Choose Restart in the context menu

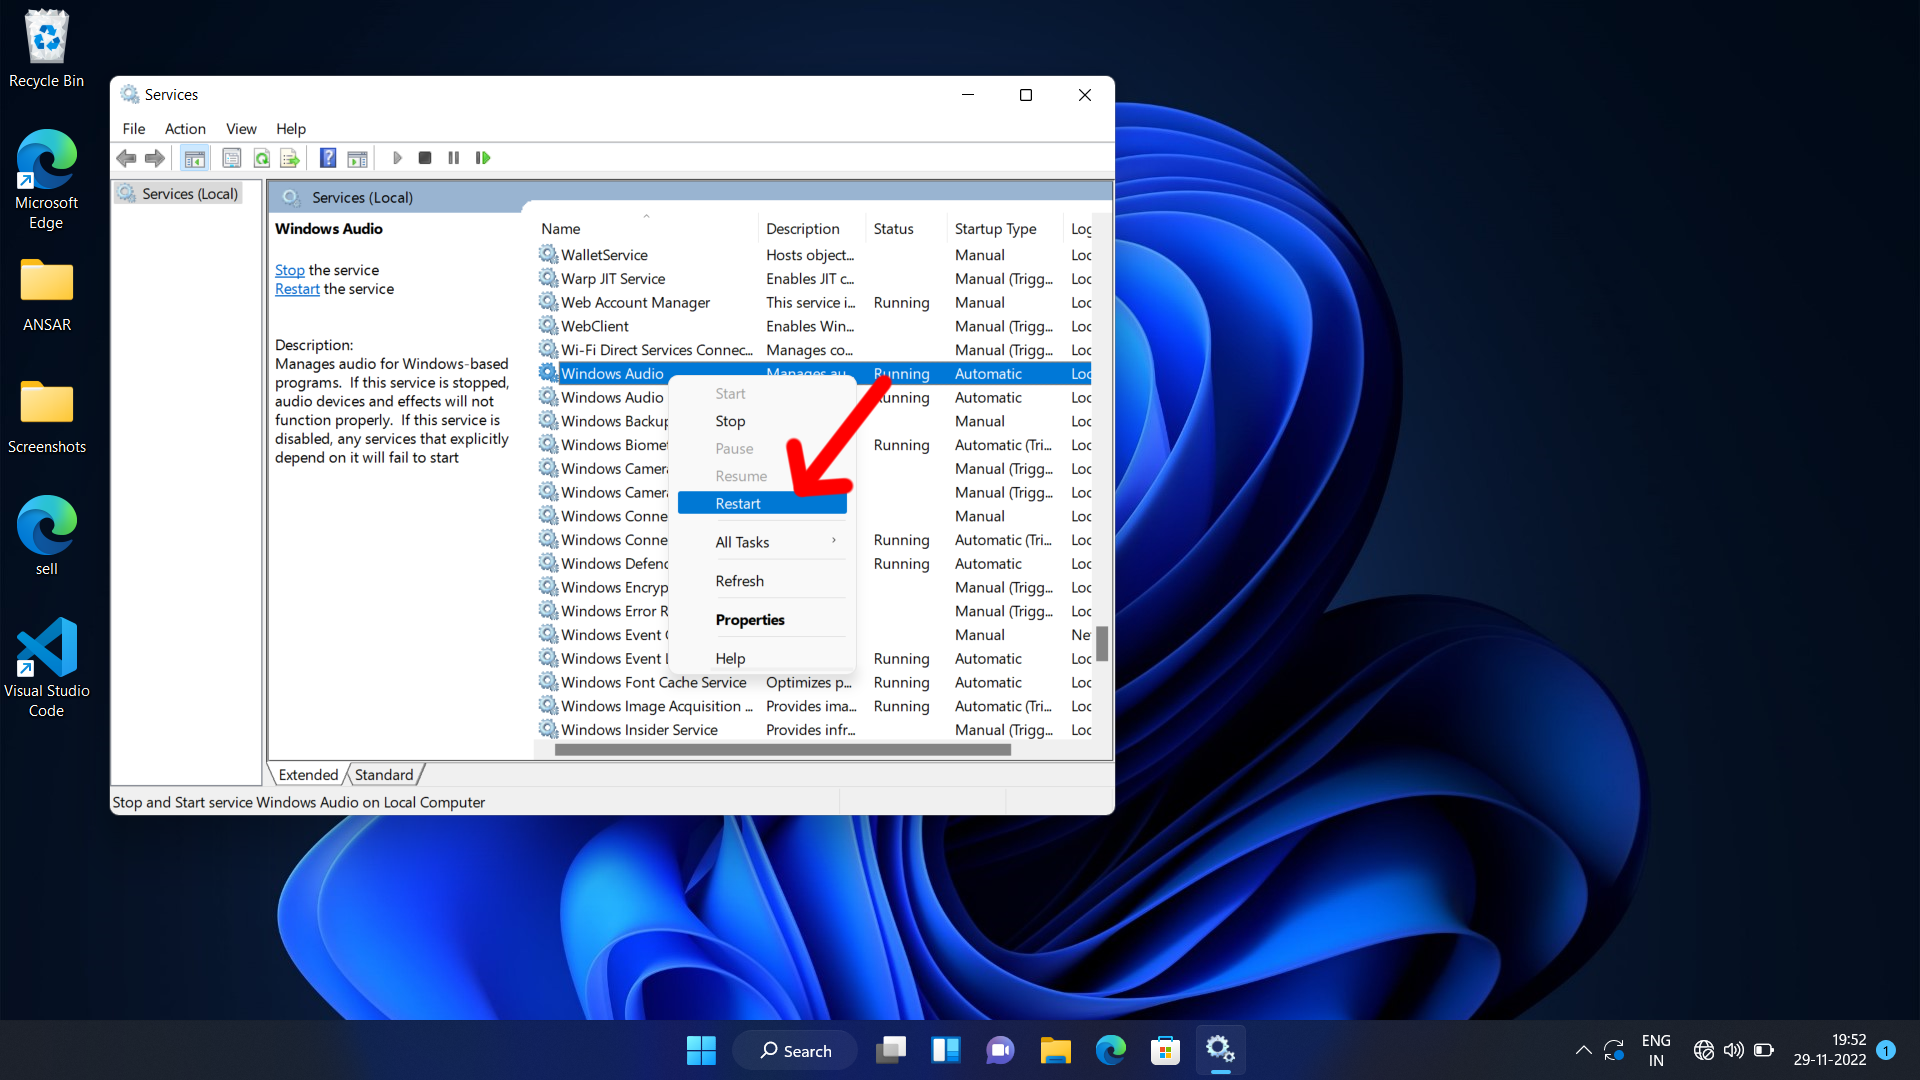[x=762, y=504]
